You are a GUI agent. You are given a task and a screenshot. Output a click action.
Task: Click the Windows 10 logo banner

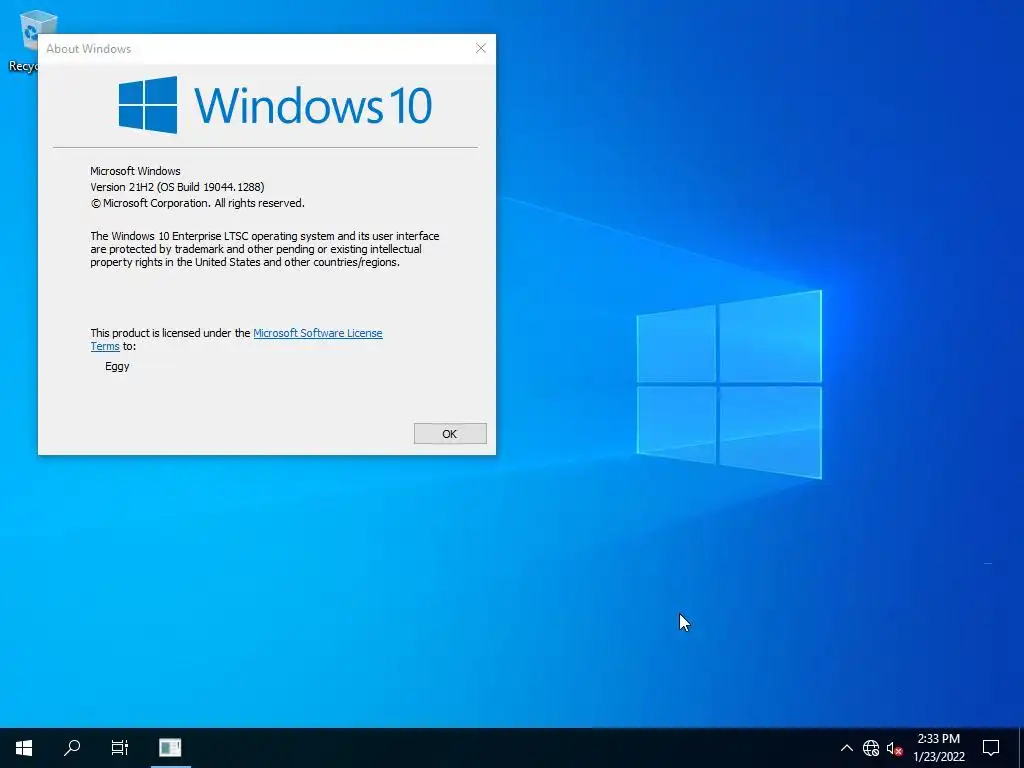pyautogui.click(x=275, y=105)
